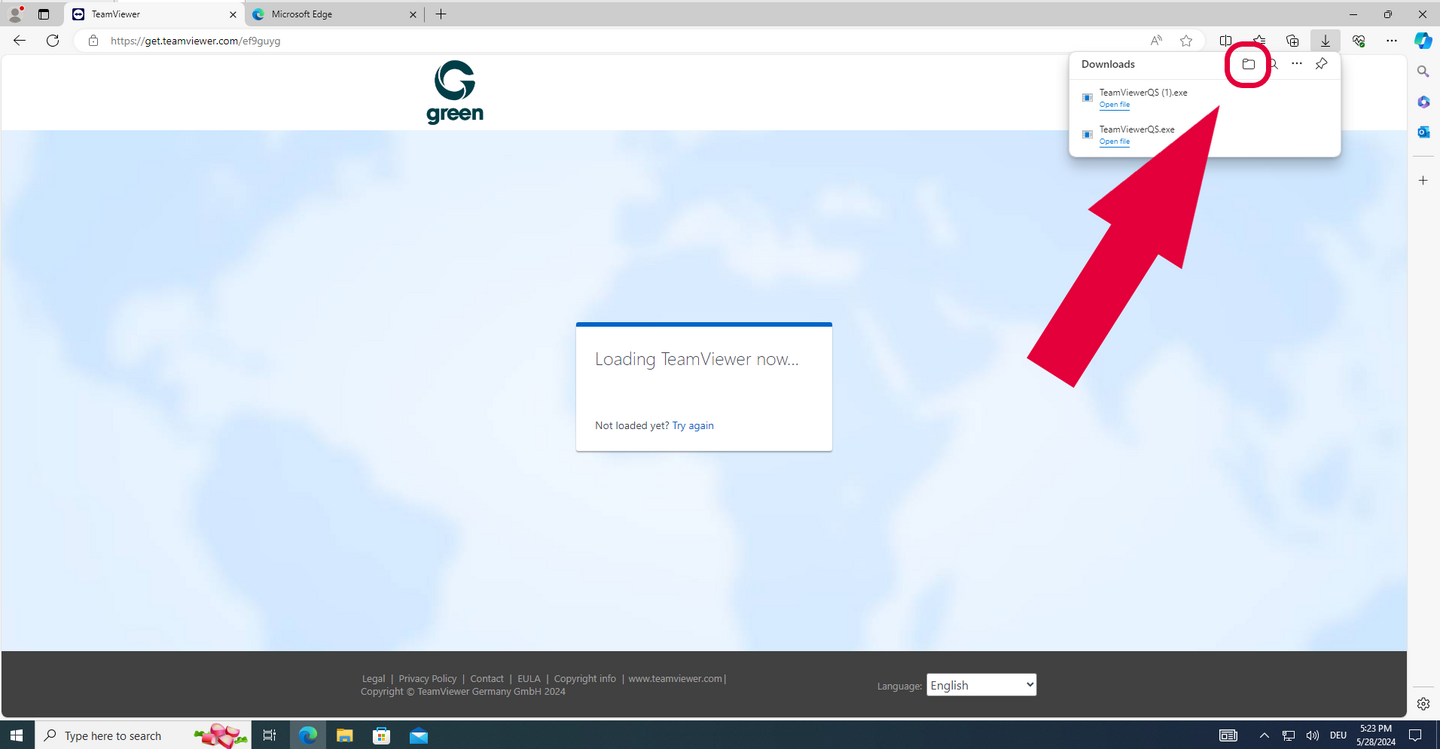Open the Contact footer link
Image resolution: width=1440 pixels, height=749 pixels.
[487, 679]
